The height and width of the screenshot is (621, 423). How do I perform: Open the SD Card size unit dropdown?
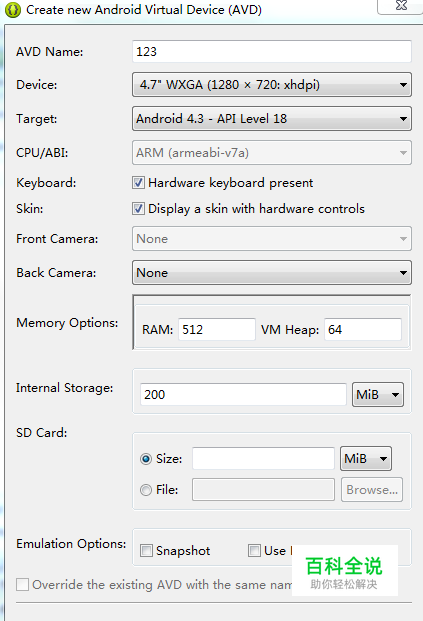366,459
